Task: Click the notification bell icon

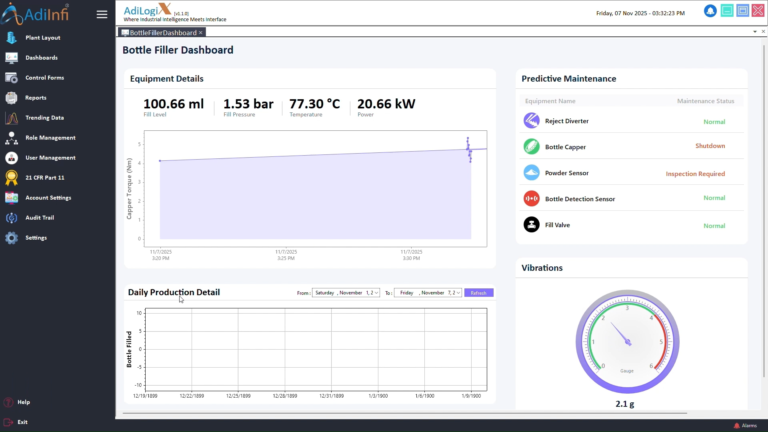Action: [710, 11]
